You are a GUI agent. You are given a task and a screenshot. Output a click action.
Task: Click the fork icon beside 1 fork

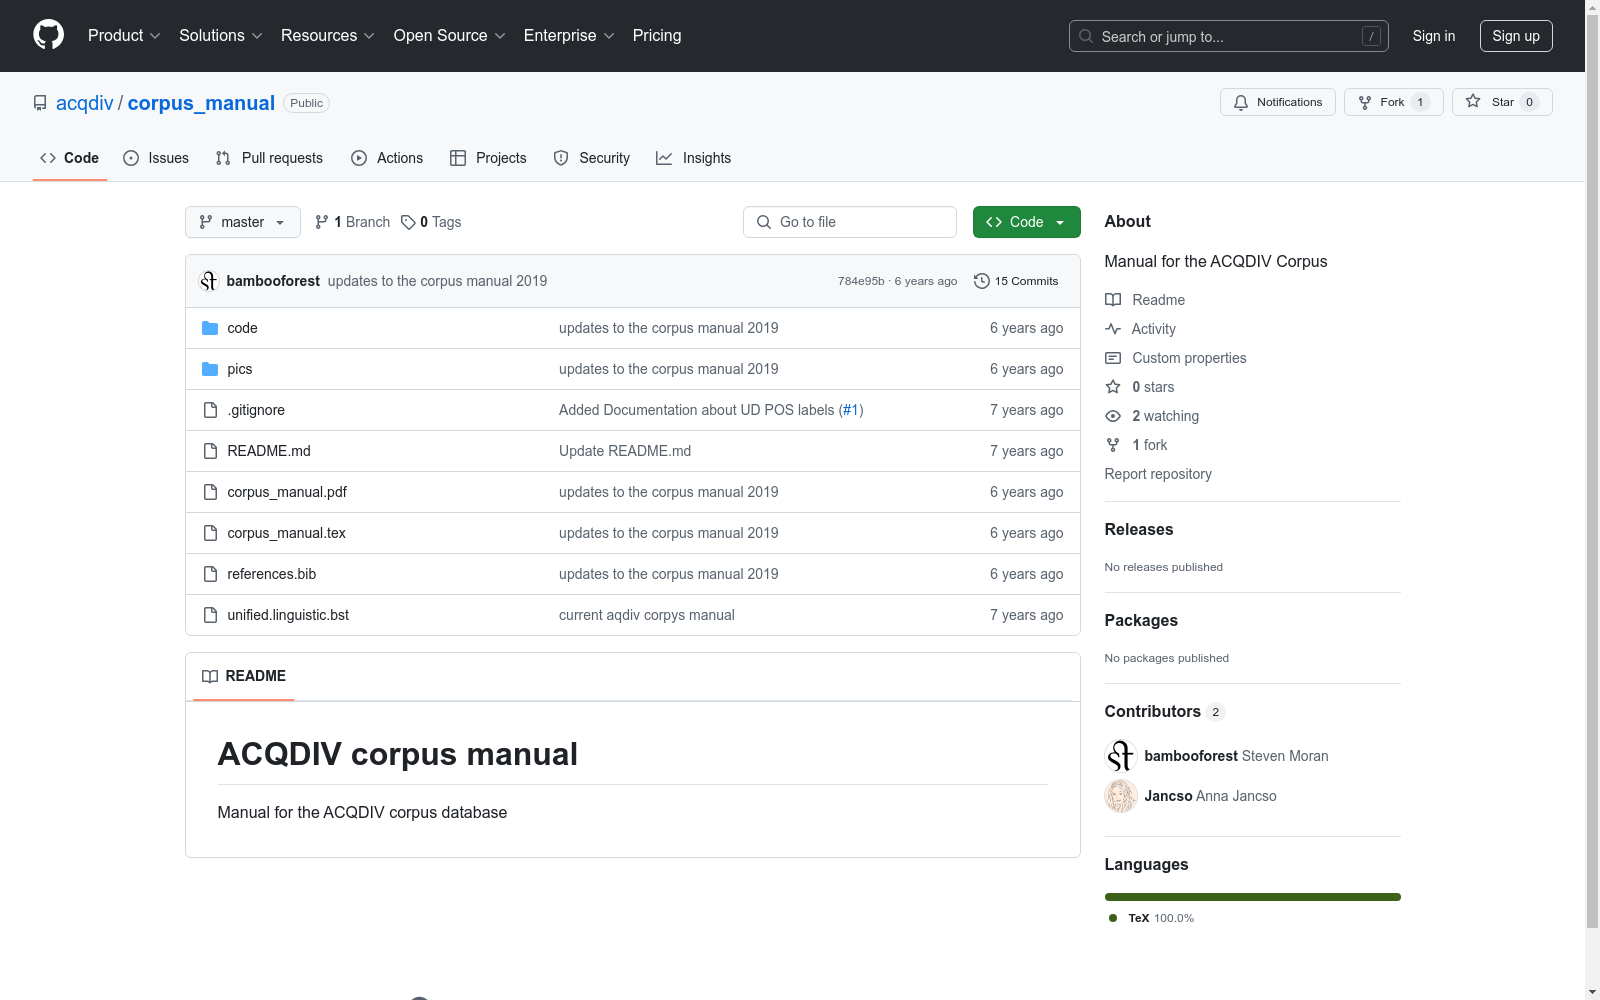[1113, 445]
